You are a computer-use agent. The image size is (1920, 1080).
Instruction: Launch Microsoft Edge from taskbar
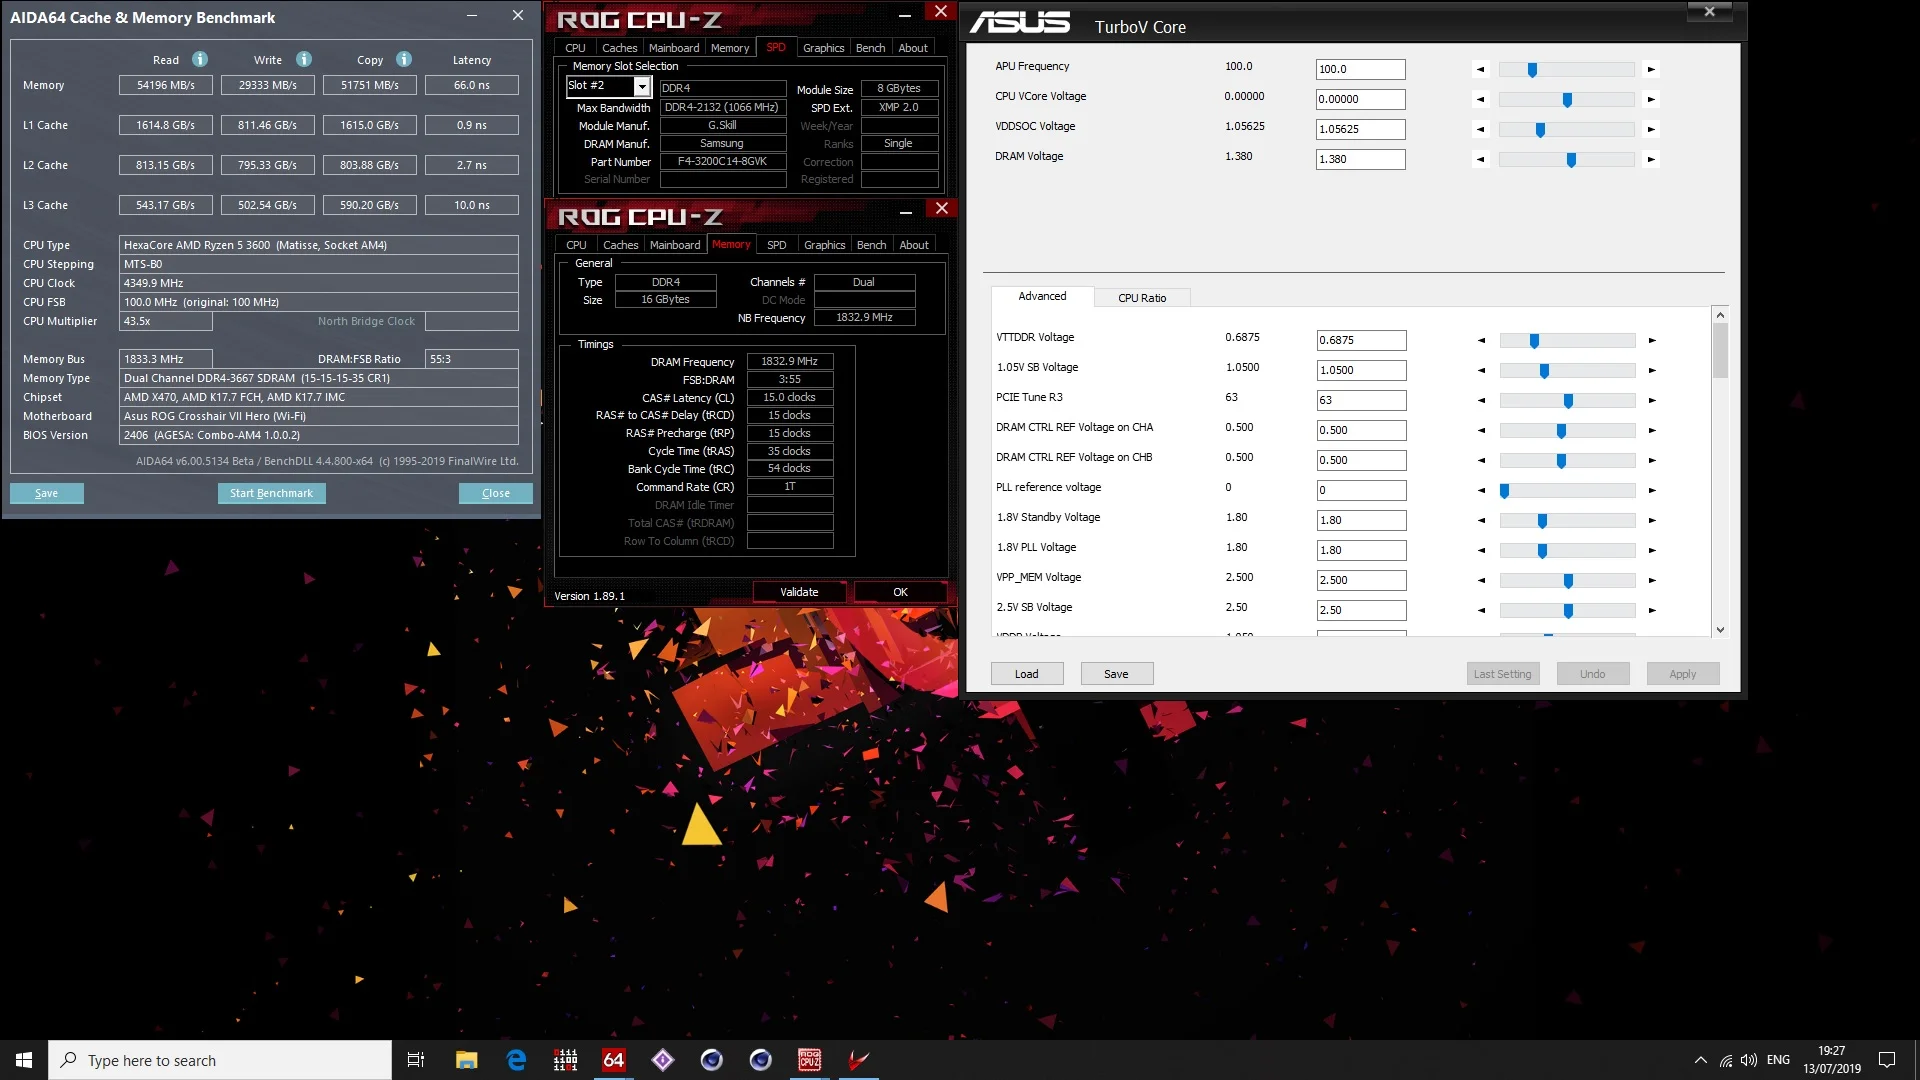point(516,1060)
